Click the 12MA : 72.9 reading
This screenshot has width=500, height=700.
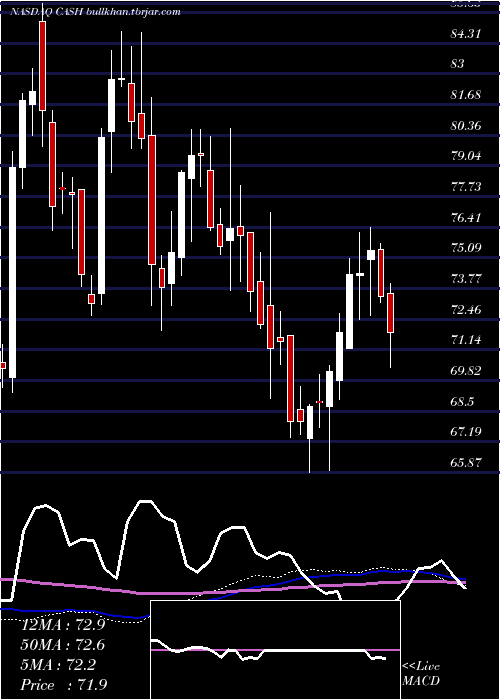(63, 625)
